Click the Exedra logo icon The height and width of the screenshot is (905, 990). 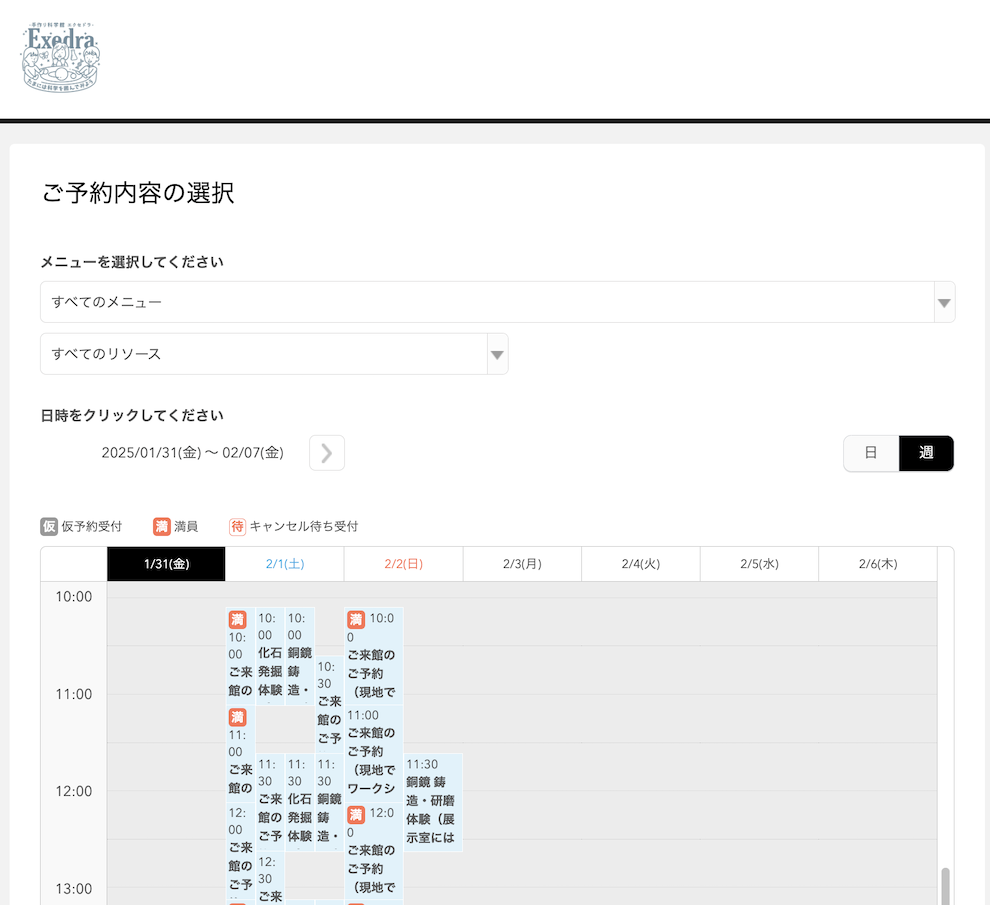point(59,57)
